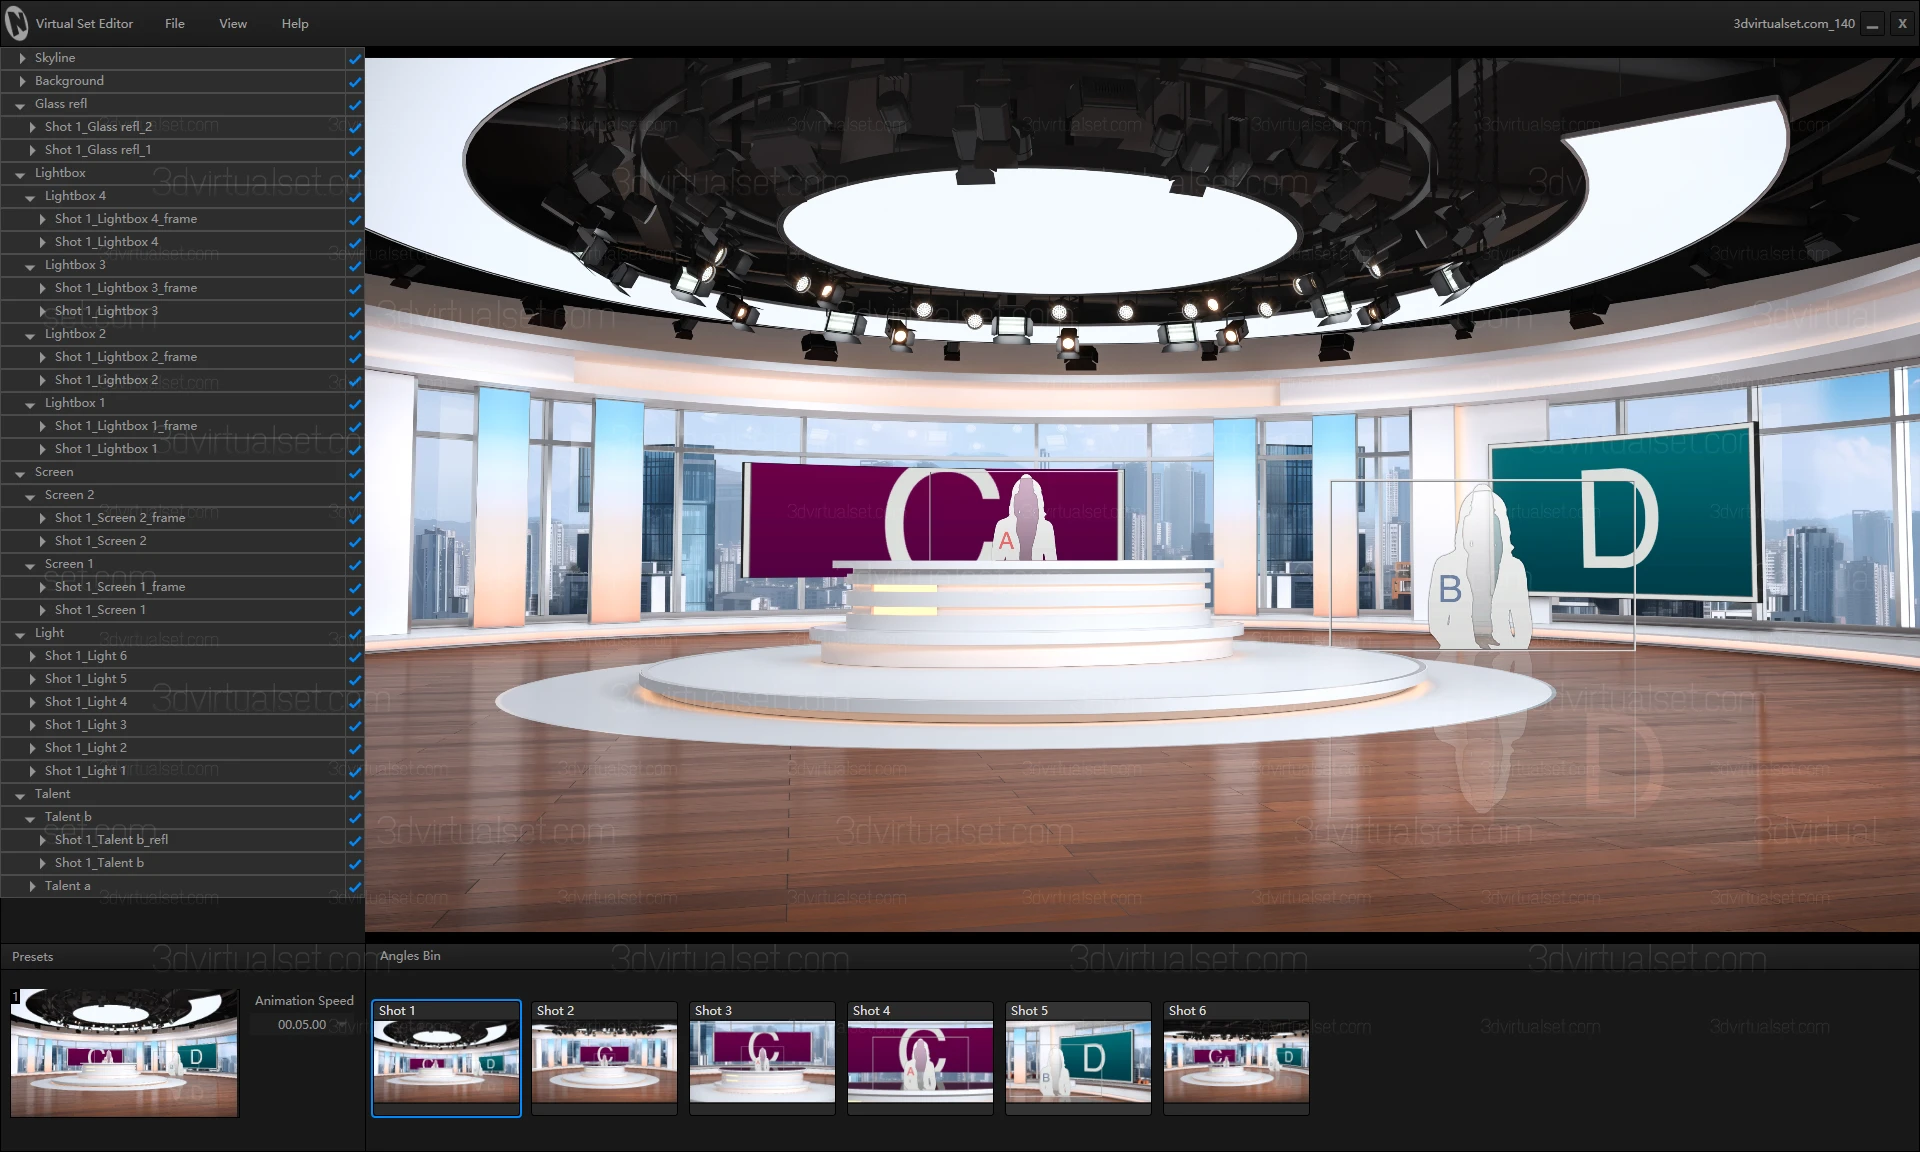This screenshot has width=1920, height=1152.
Task: Collapse the Lightbox group
Action: [21, 174]
